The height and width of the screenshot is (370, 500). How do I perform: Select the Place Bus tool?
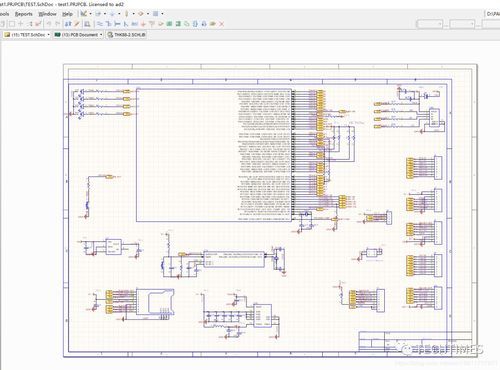tap(109, 24)
